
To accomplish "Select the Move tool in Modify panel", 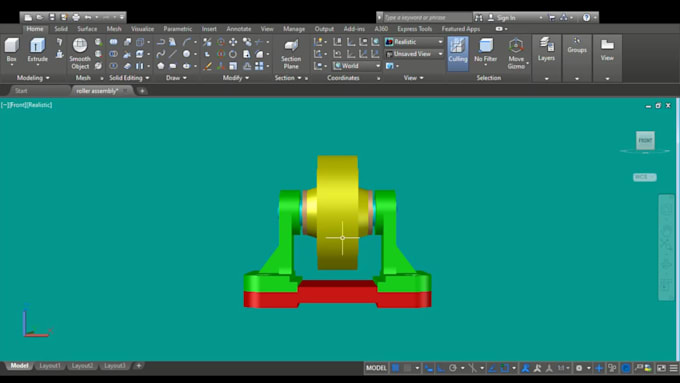I will click(x=233, y=42).
